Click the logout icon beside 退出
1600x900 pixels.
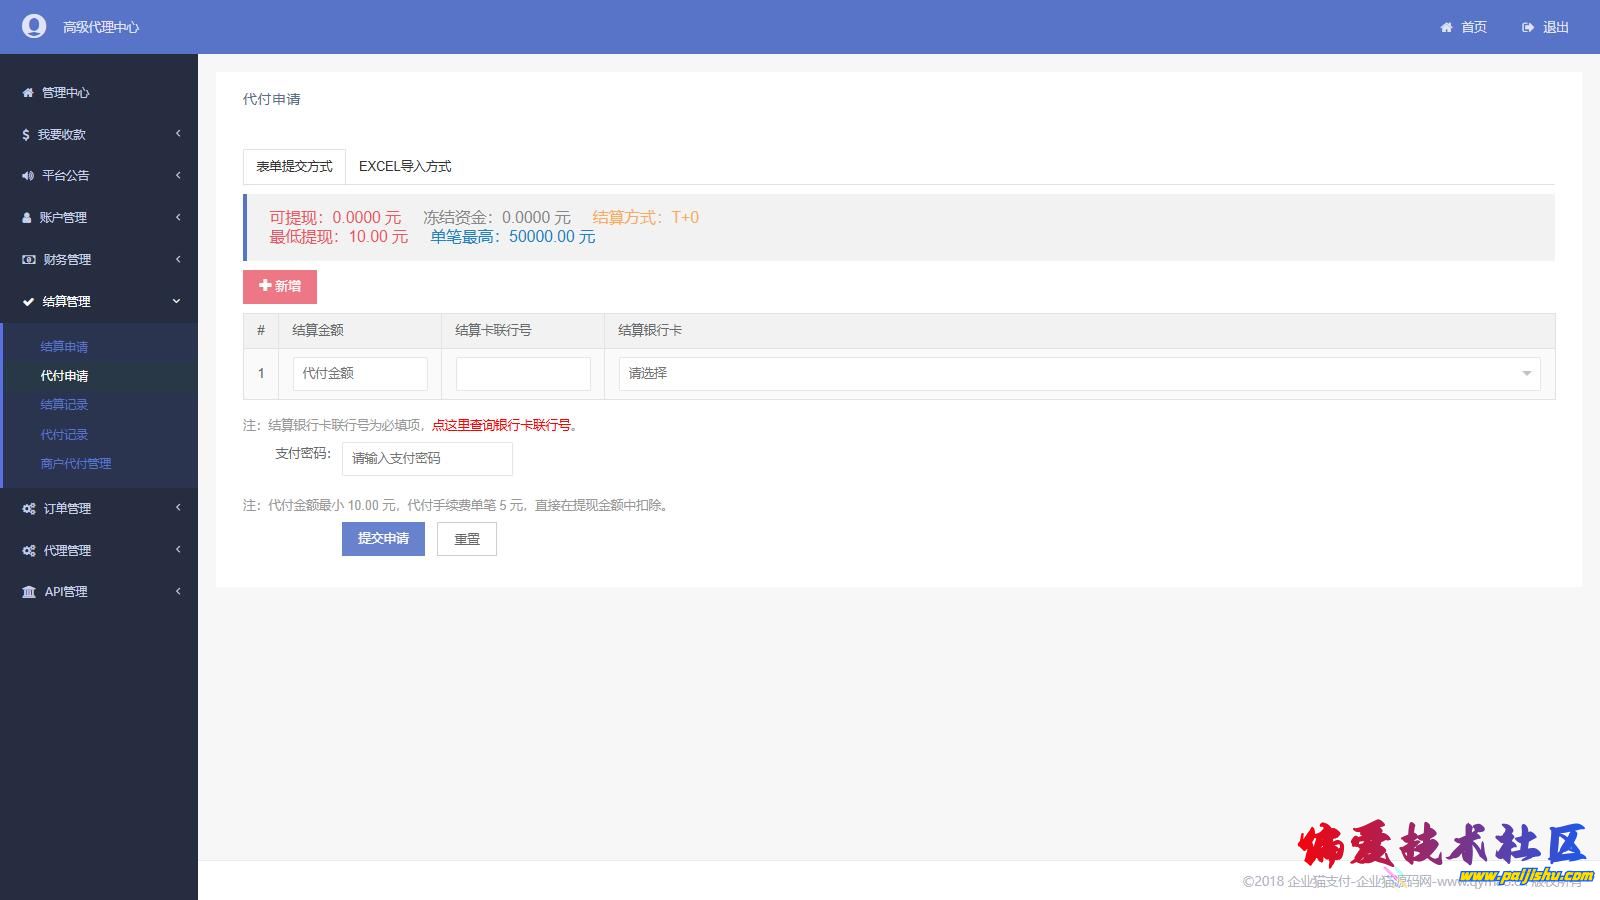click(x=1527, y=28)
